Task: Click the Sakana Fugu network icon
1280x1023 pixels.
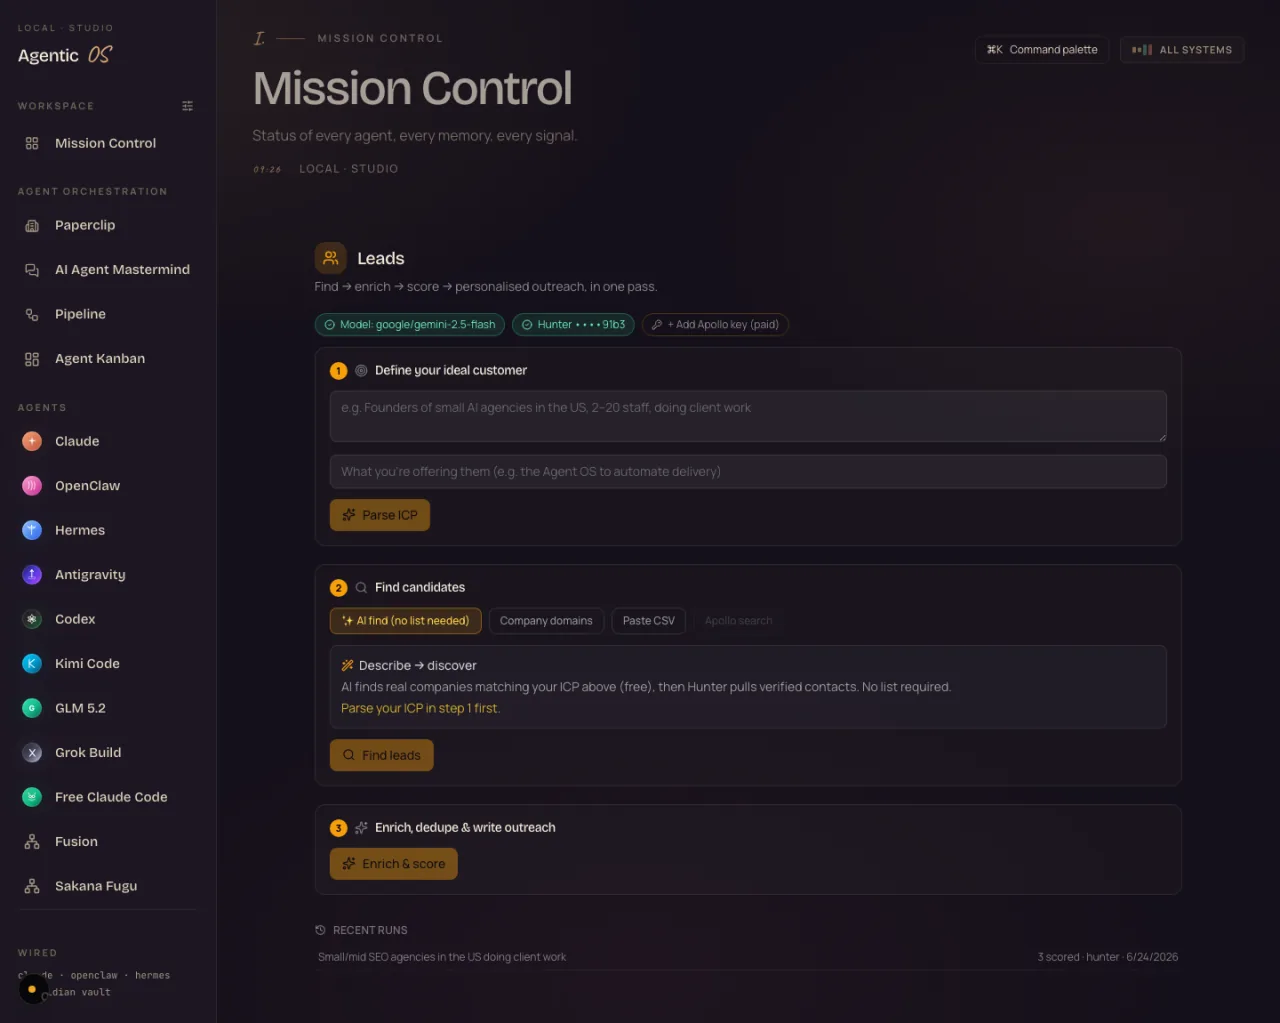Action: [x=32, y=886]
